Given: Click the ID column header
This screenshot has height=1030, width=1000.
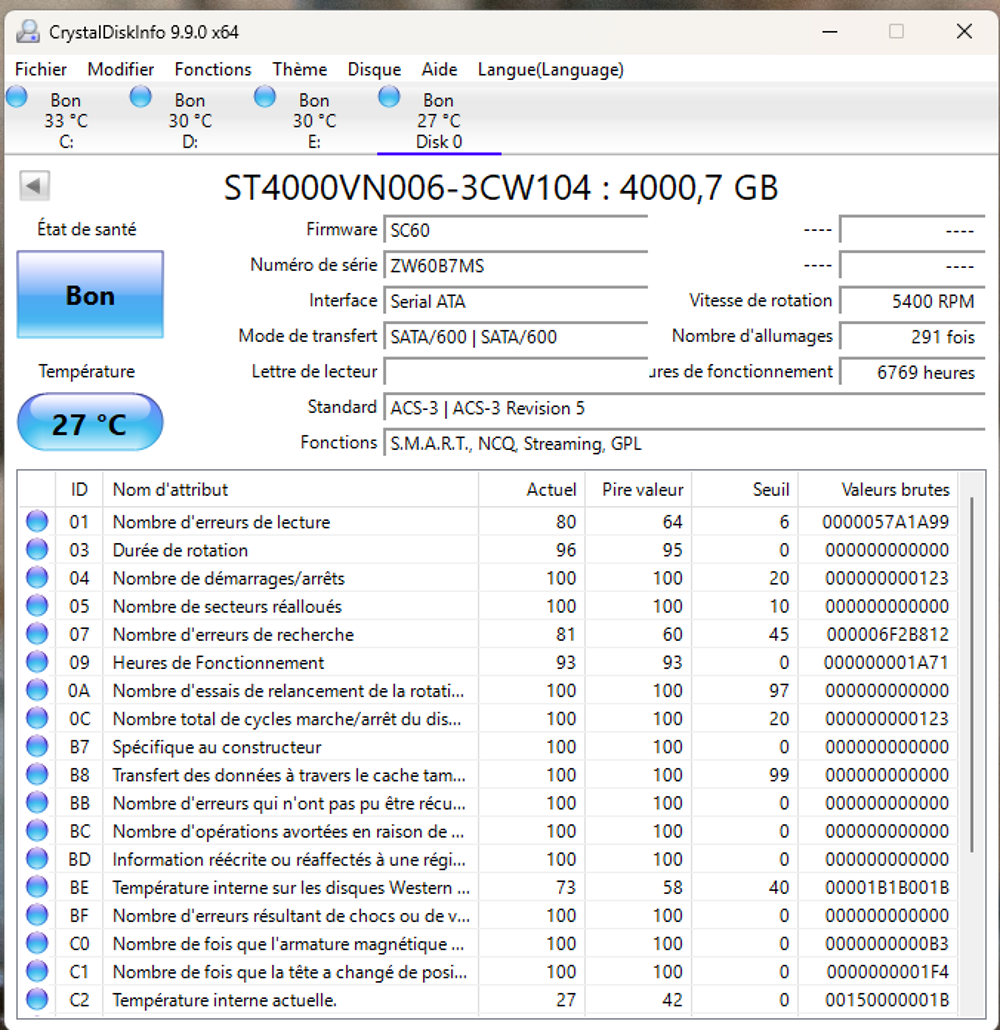Looking at the screenshot, I should click(x=79, y=489).
